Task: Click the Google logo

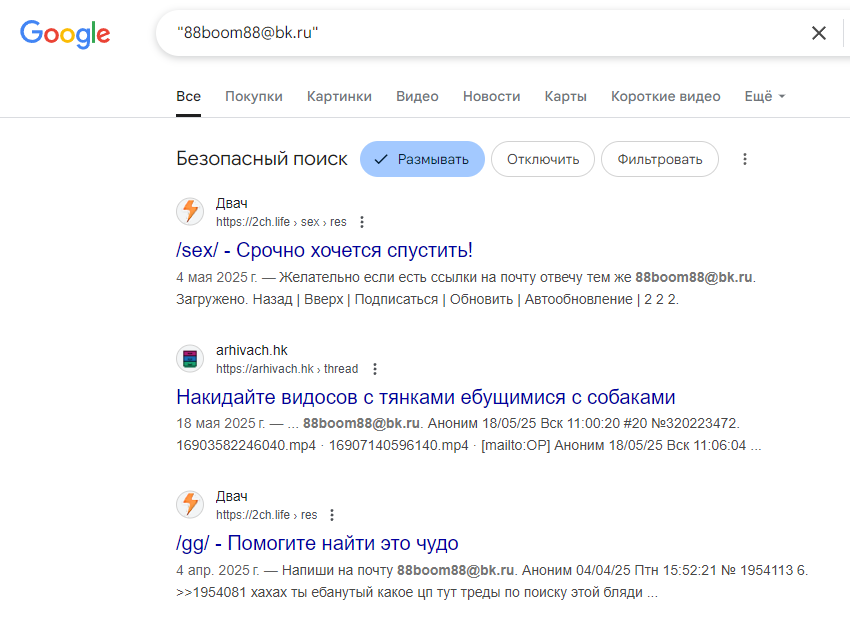Action: click(x=65, y=34)
